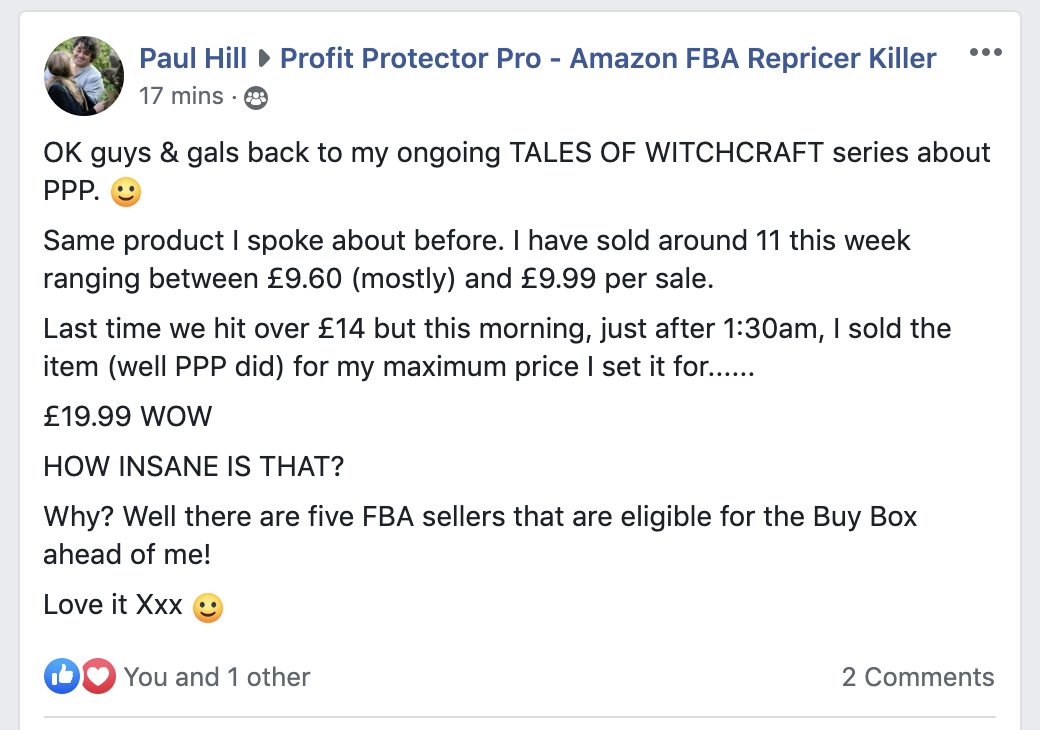Image resolution: width=1040 pixels, height=730 pixels.
Task: Open the 2 Comments link
Action: point(918,676)
